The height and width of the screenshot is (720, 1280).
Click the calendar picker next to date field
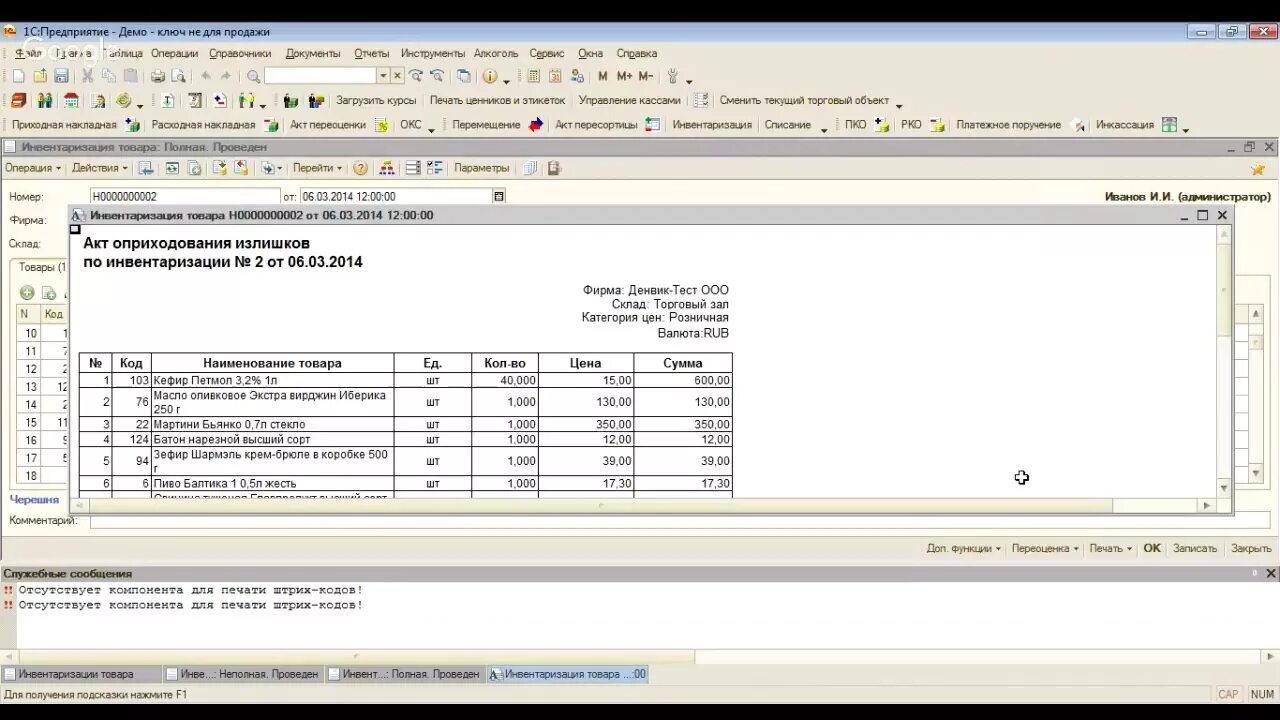[499, 197]
